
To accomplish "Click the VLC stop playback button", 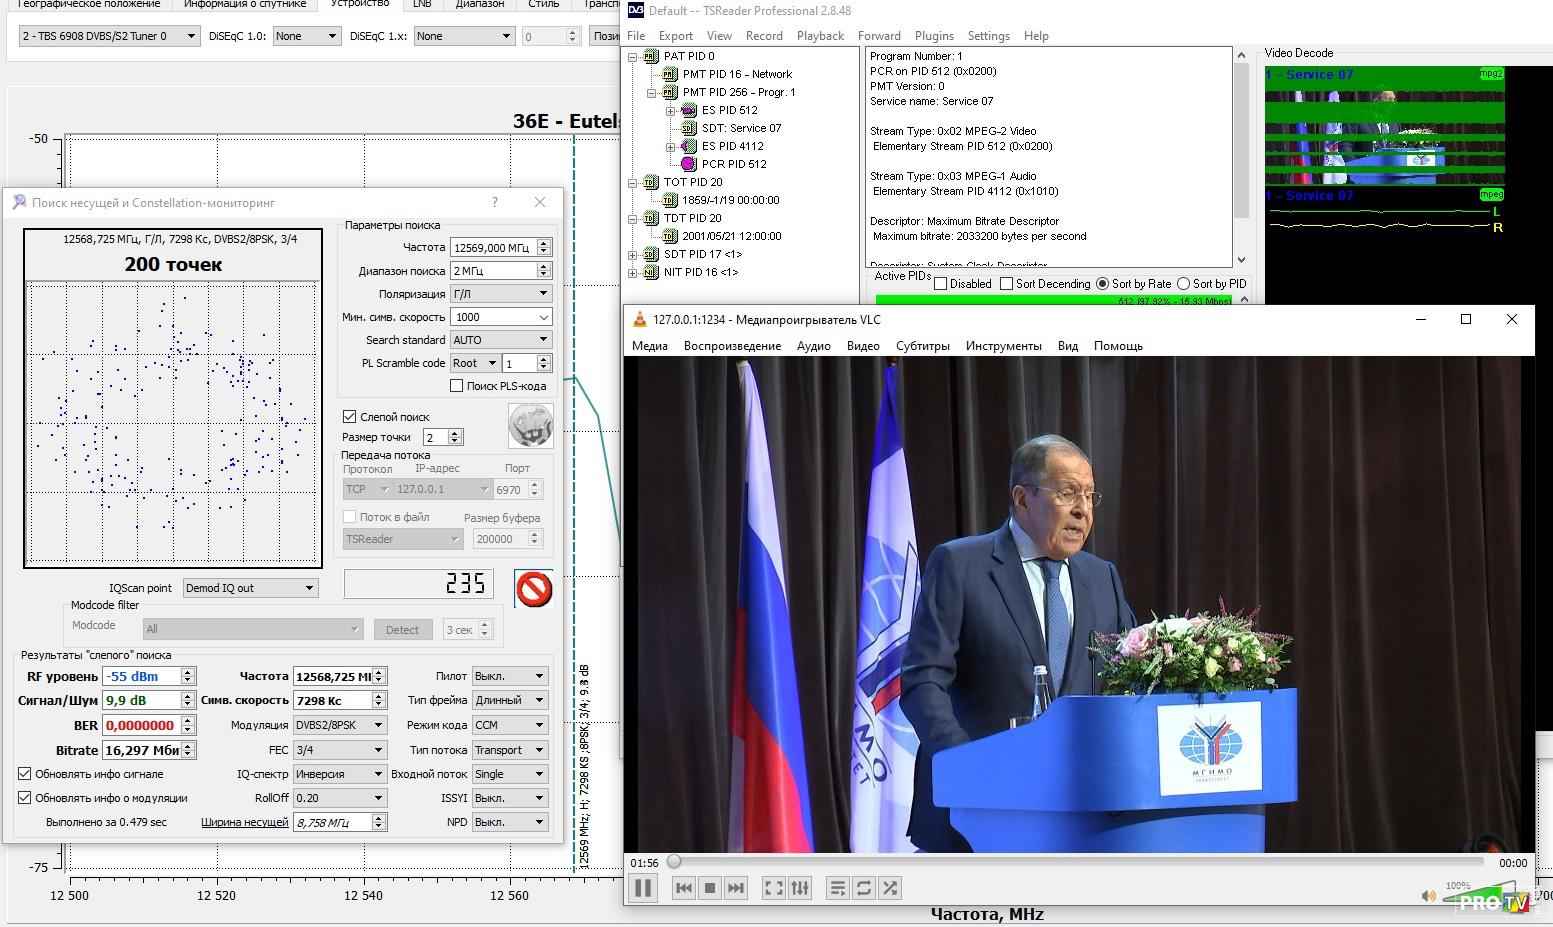I will pyautogui.click(x=710, y=888).
